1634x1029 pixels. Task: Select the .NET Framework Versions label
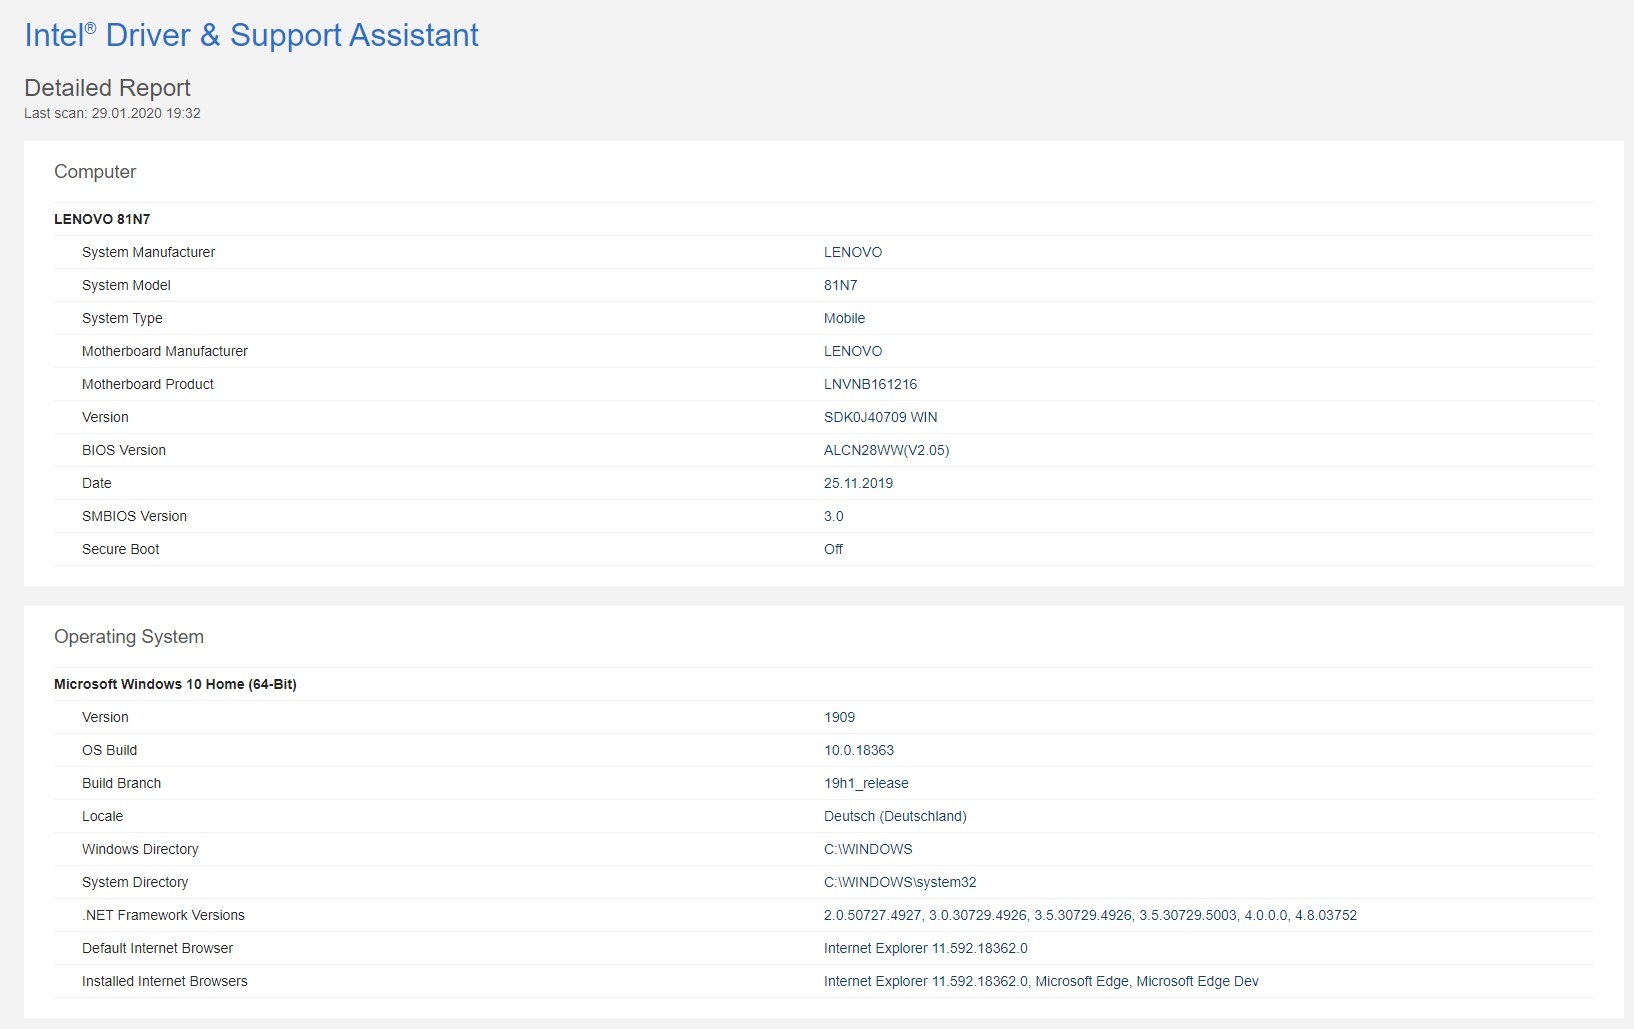(163, 915)
